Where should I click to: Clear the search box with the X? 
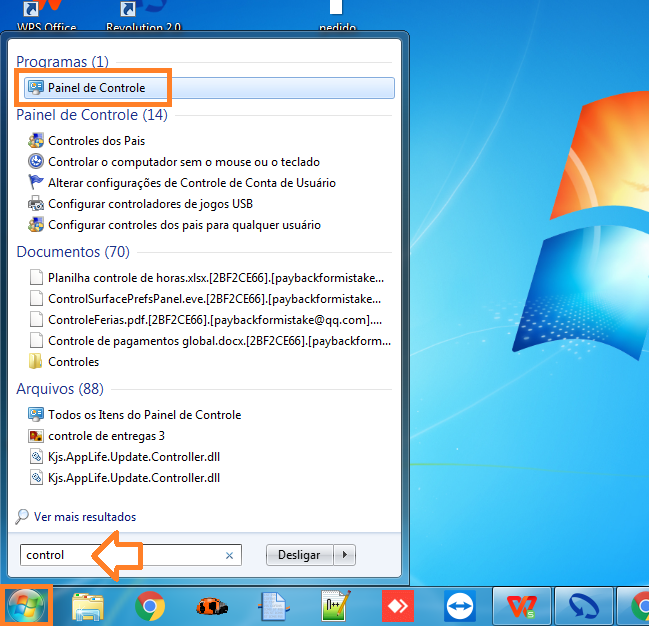pos(229,556)
